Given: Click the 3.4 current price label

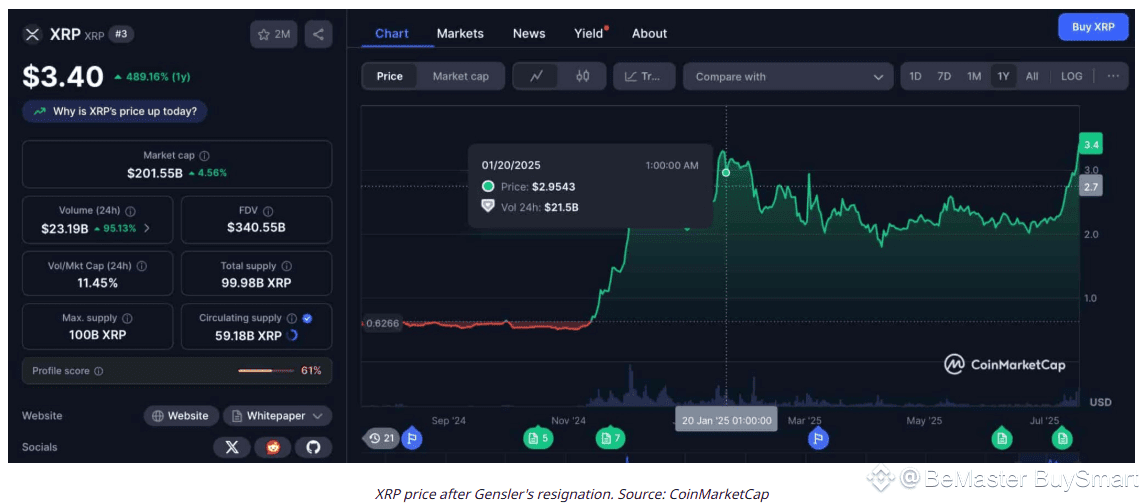Looking at the screenshot, I should pos(1092,145).
